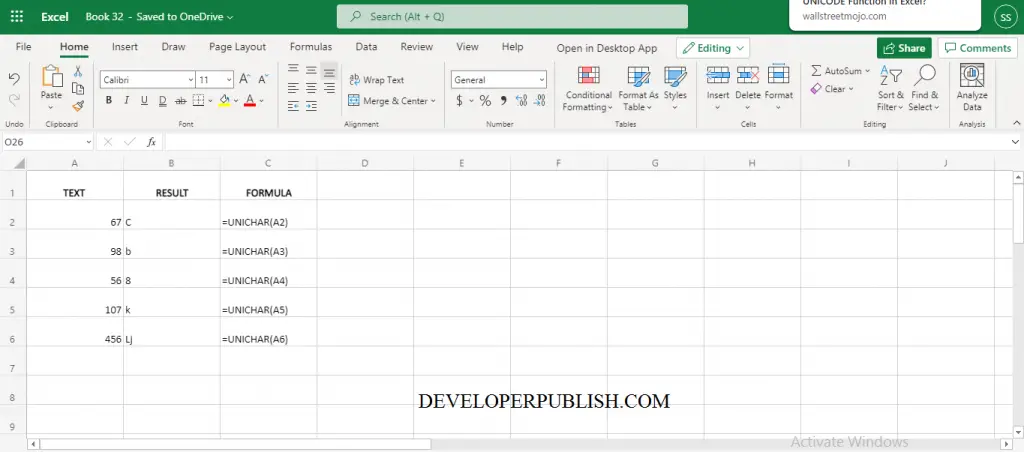
Task: Open the app launcher waffle icon
Action: 16,16
